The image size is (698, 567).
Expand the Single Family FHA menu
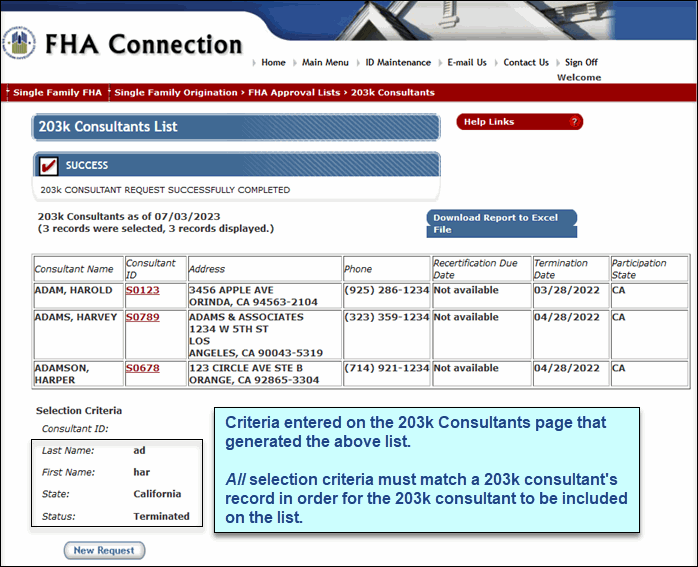tap(57, 93)
